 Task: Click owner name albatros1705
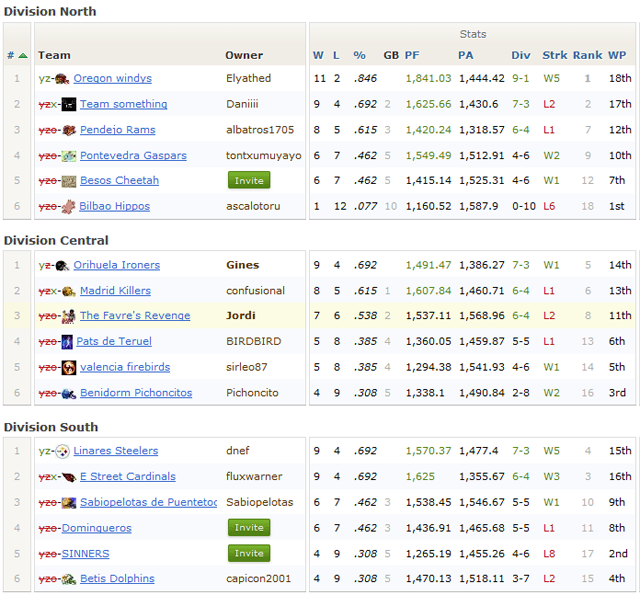260,130
